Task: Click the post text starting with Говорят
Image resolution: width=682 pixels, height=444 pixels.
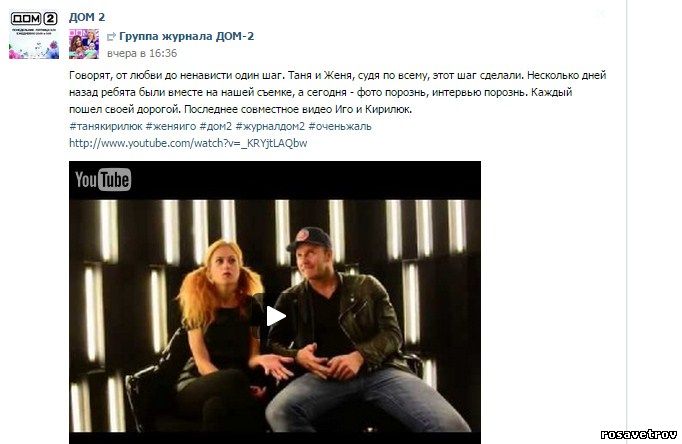Action: (338, 92)
